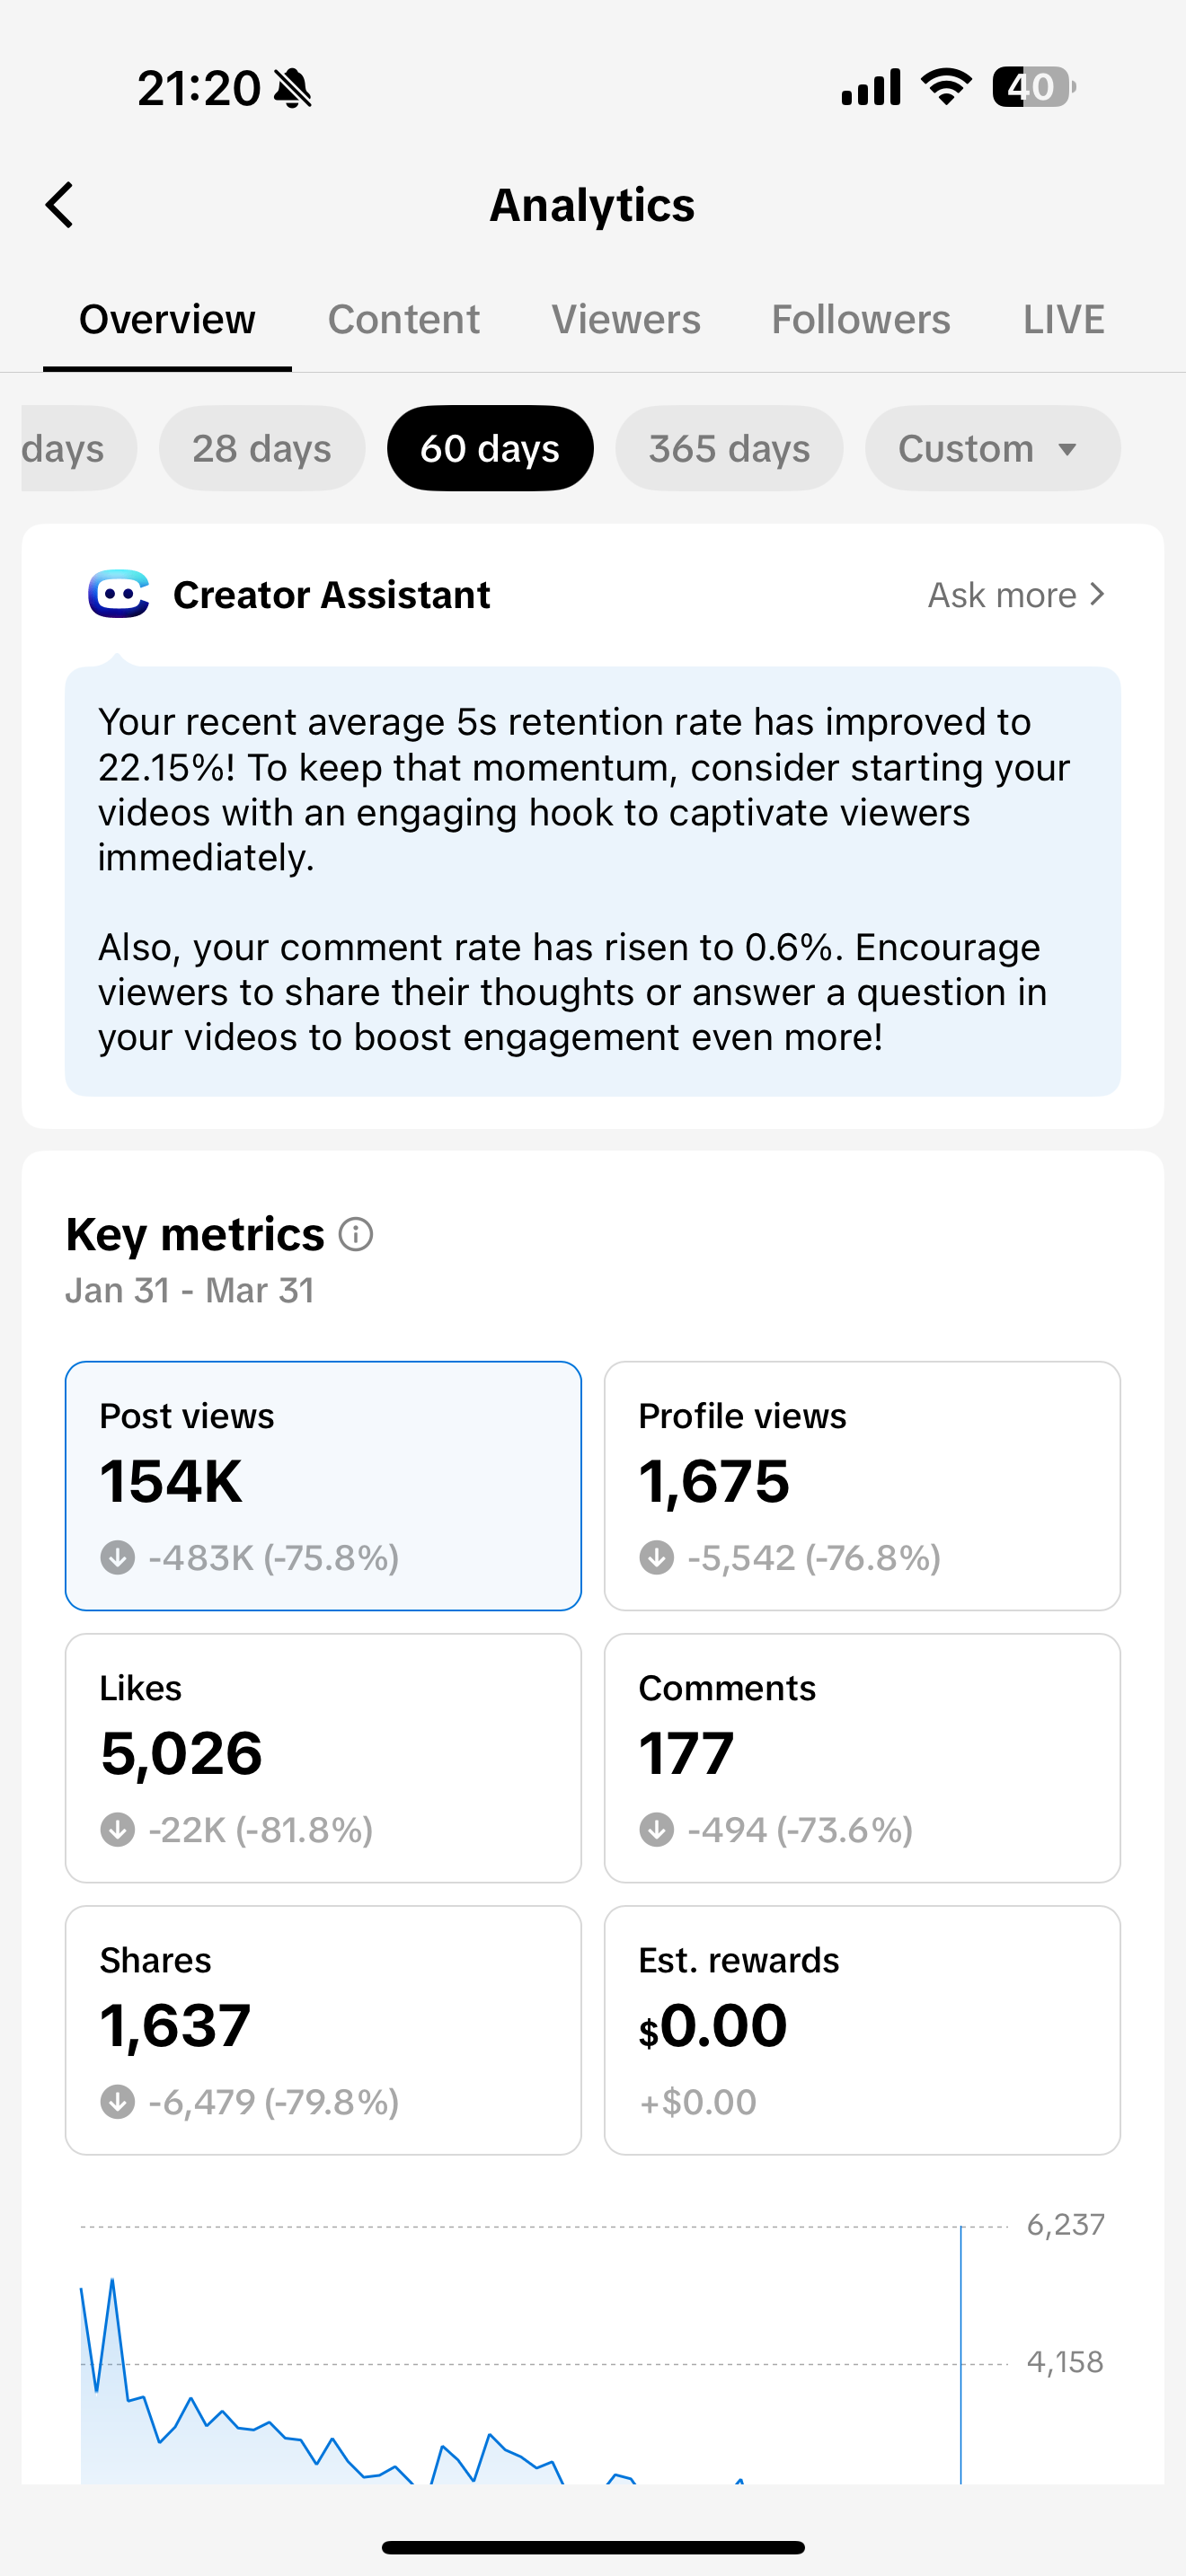Tap the down arrow under Post views

tap(118, 1557)
